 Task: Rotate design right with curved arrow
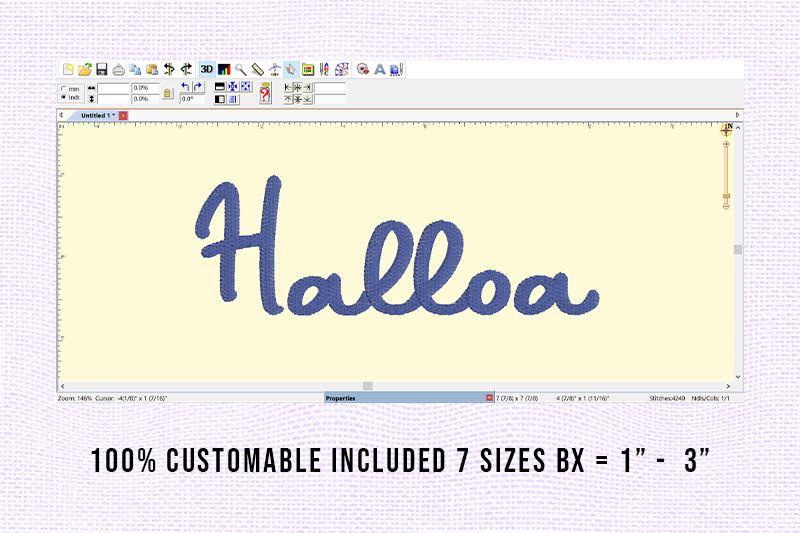tap(197, 87)
